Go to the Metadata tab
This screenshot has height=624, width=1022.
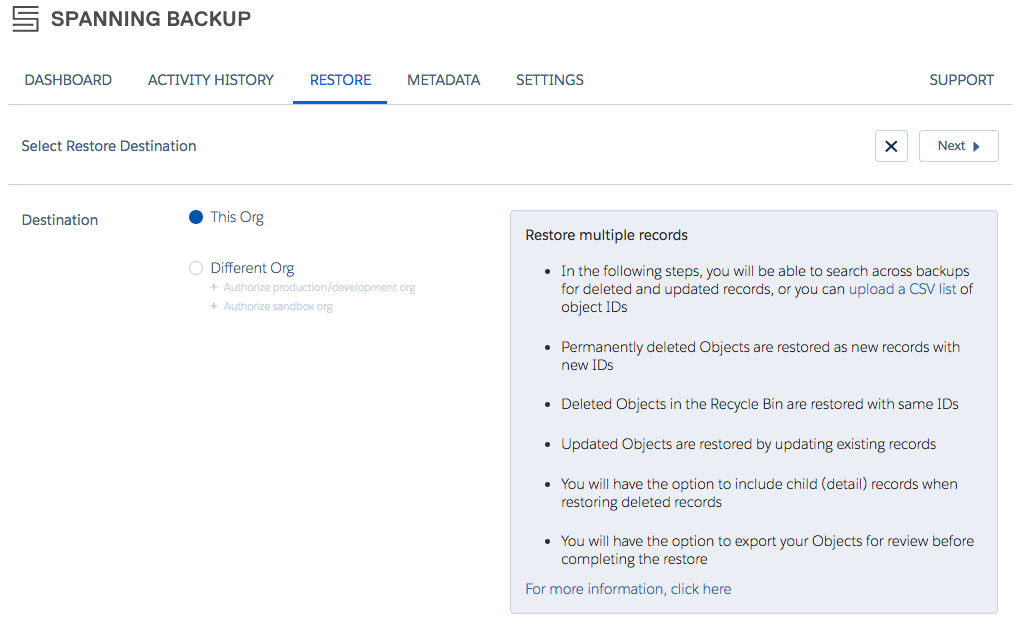point(443,80)
